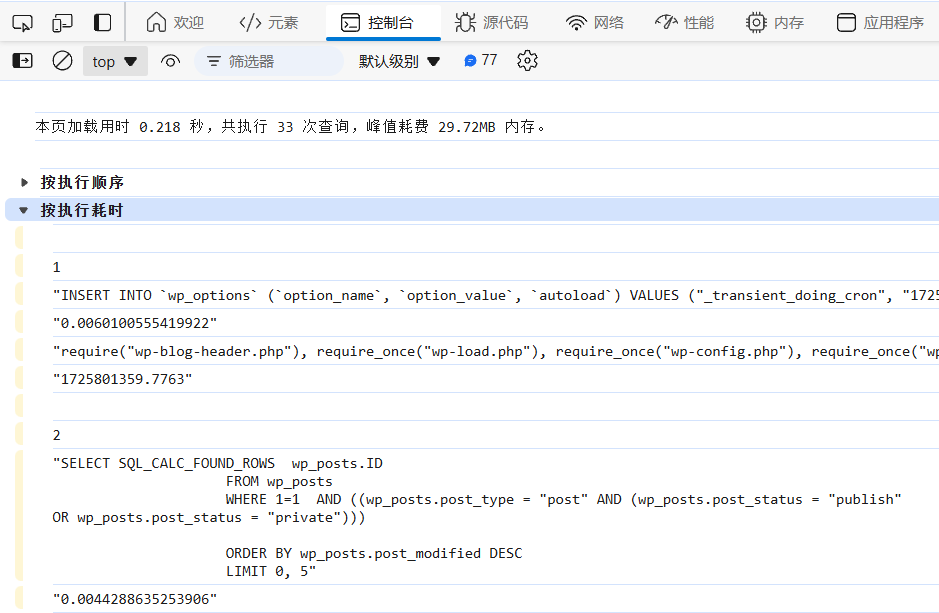Image resolution: width=939 pixels, height=613 pixels.
Task: Clear the console with the circle-slash icon
Action: (62, 60)
